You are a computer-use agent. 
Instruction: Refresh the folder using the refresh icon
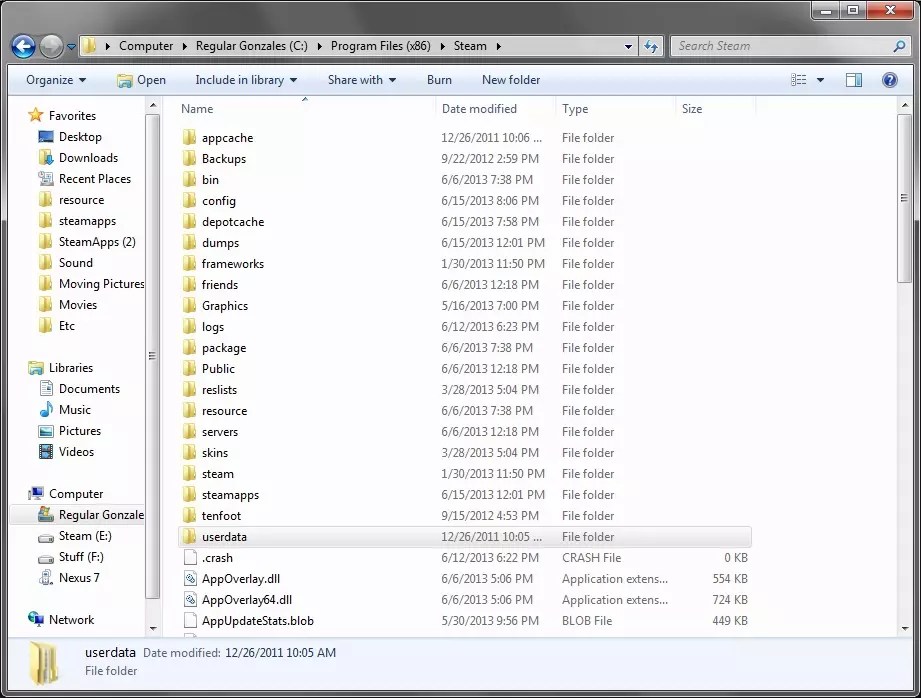(651, 46)
